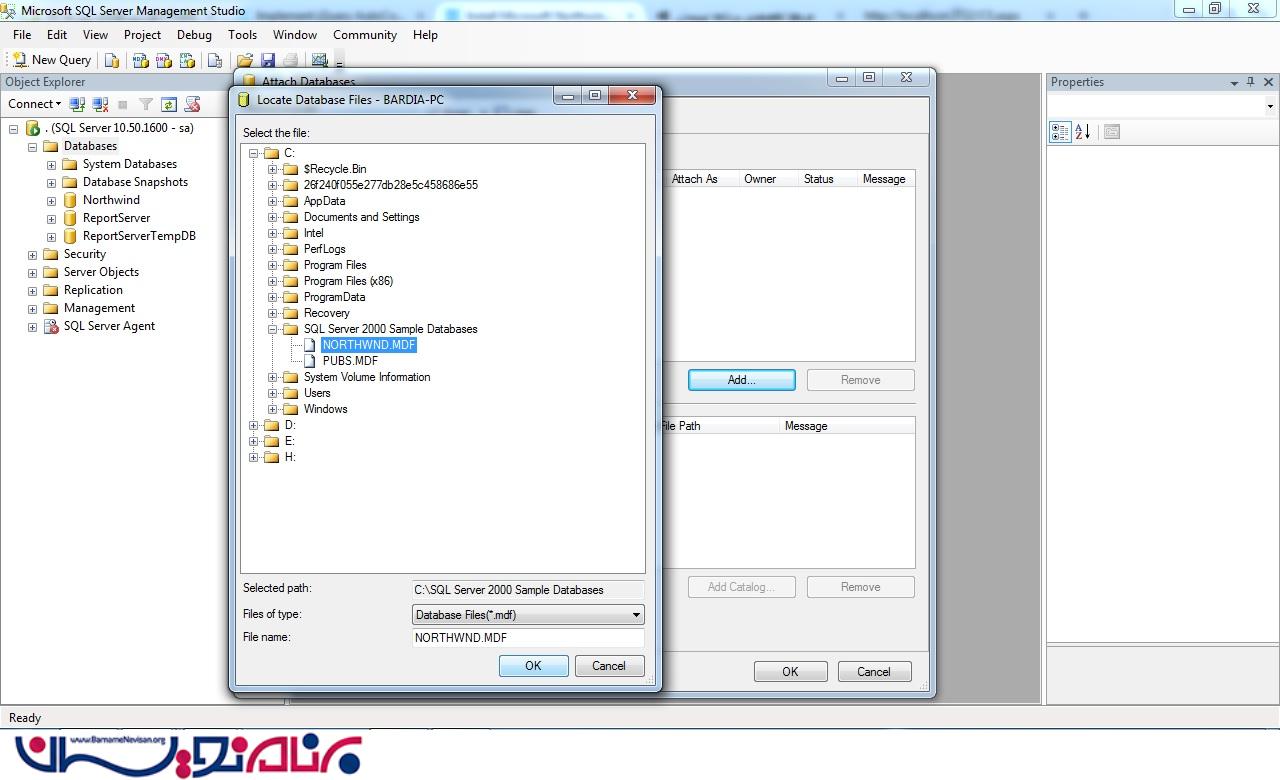Click the File name input field
Screen dimensions: 1280x780
(528, 637)
